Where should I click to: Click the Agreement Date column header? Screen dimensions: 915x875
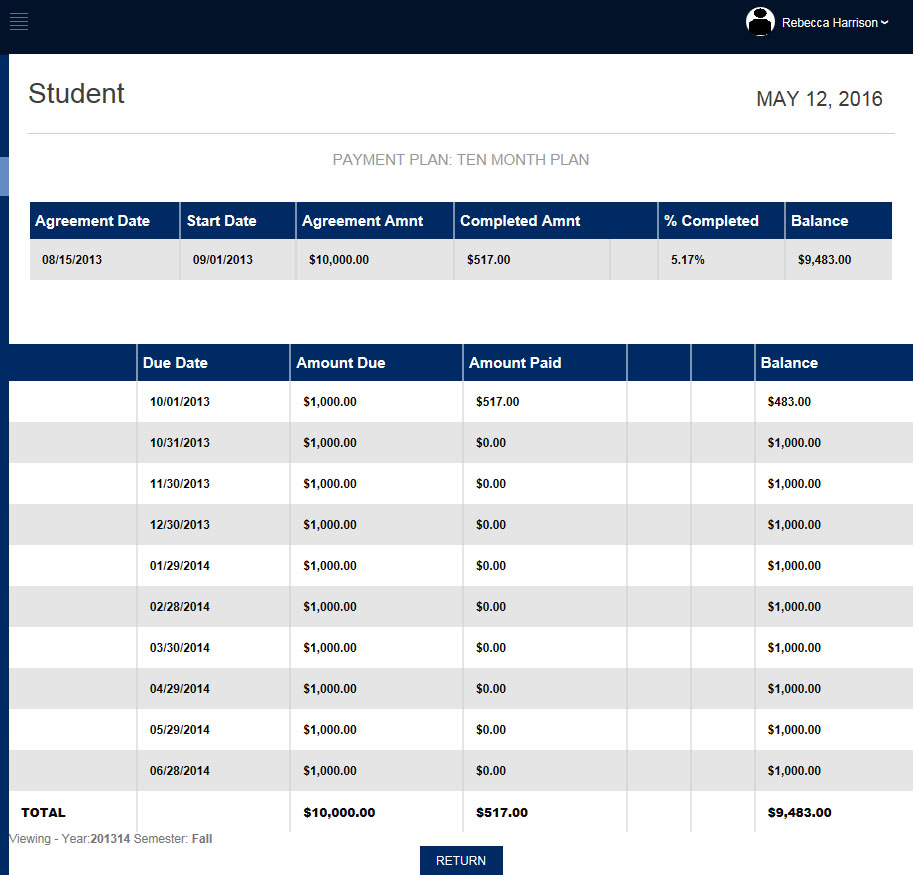pyautogui.click(x=90, y=220)
